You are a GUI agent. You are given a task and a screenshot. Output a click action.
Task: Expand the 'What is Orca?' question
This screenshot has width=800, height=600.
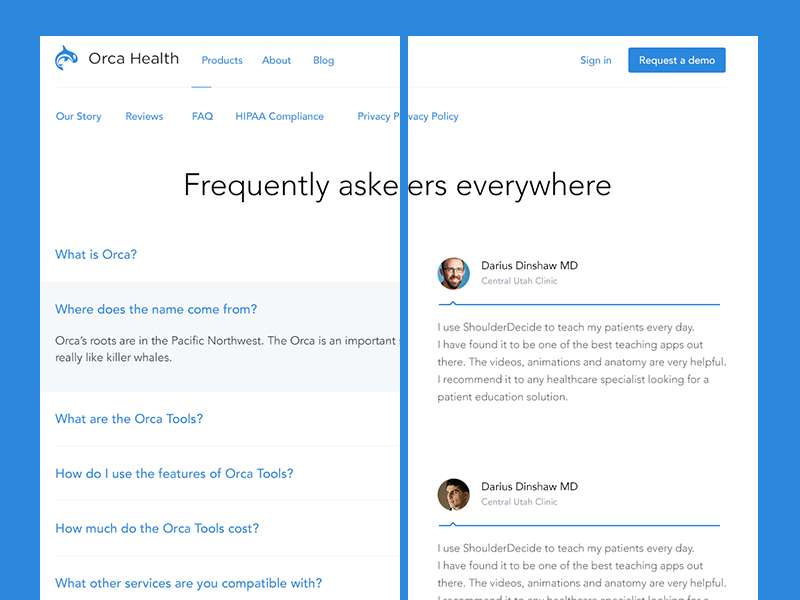(96, 254)
